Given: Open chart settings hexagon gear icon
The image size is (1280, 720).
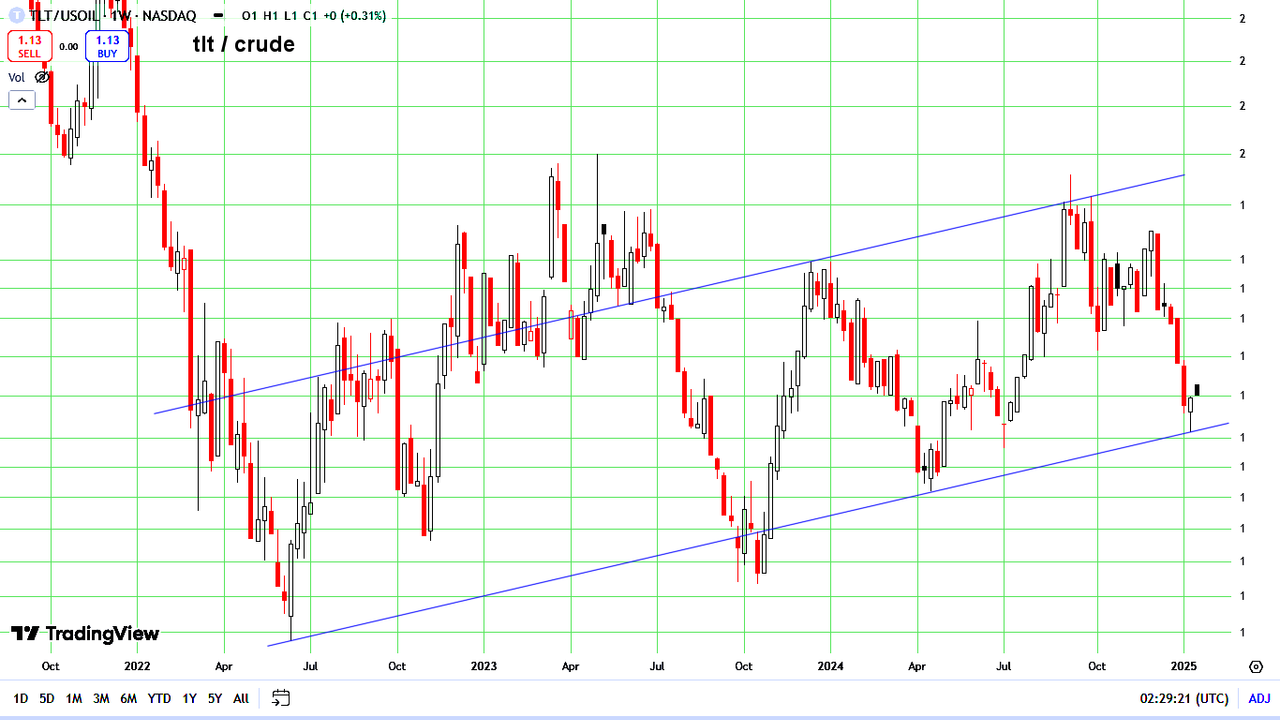Looking at the screenshot, I should tap(1256, 666).
